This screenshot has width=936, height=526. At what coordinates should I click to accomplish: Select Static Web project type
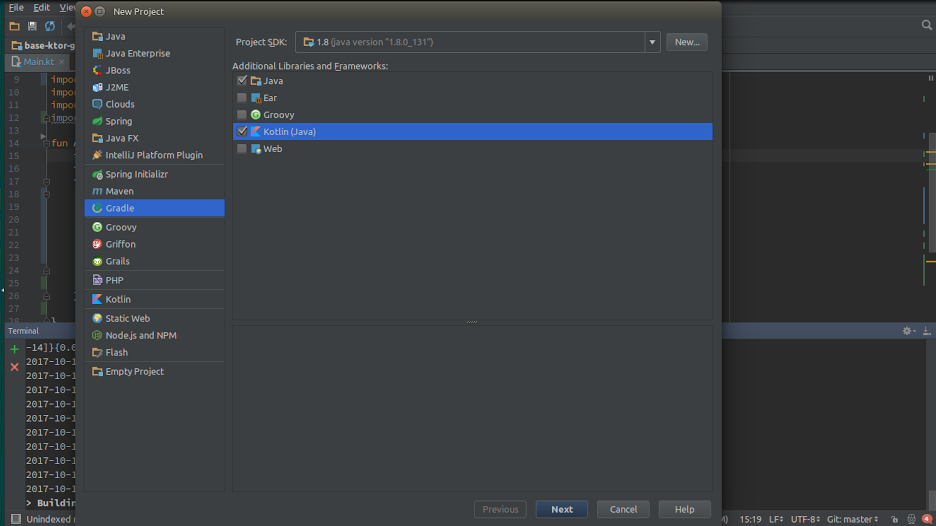click(155, 319)
